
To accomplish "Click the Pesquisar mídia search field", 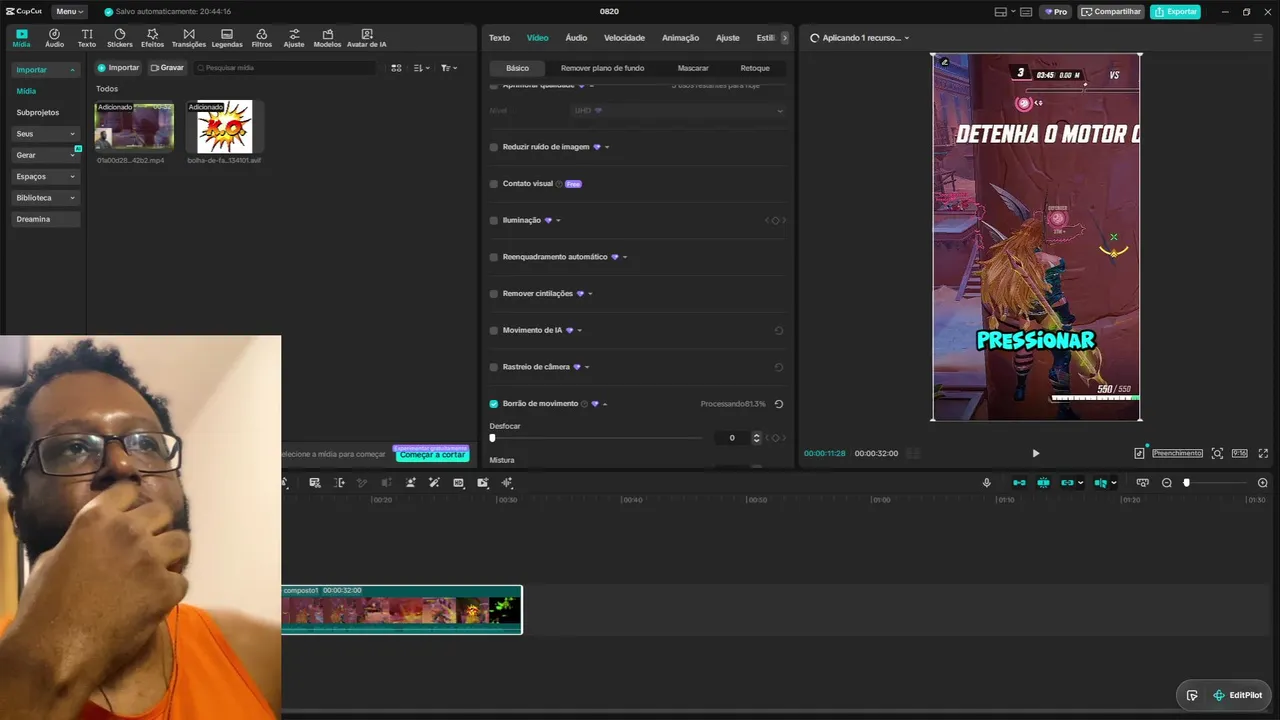I will [x=285, y=68].
